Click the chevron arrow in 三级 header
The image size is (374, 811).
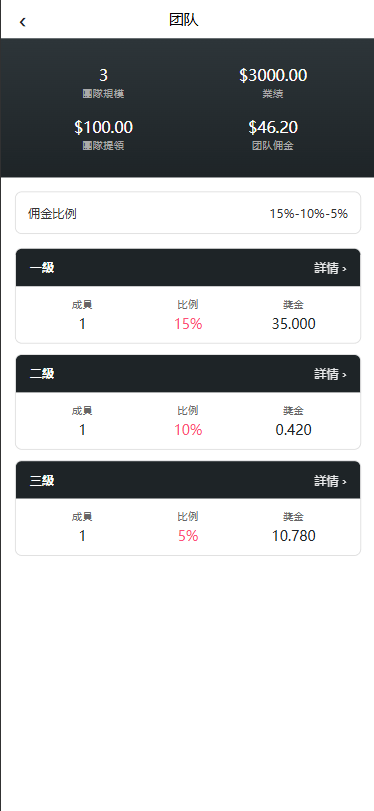[345, 482]
